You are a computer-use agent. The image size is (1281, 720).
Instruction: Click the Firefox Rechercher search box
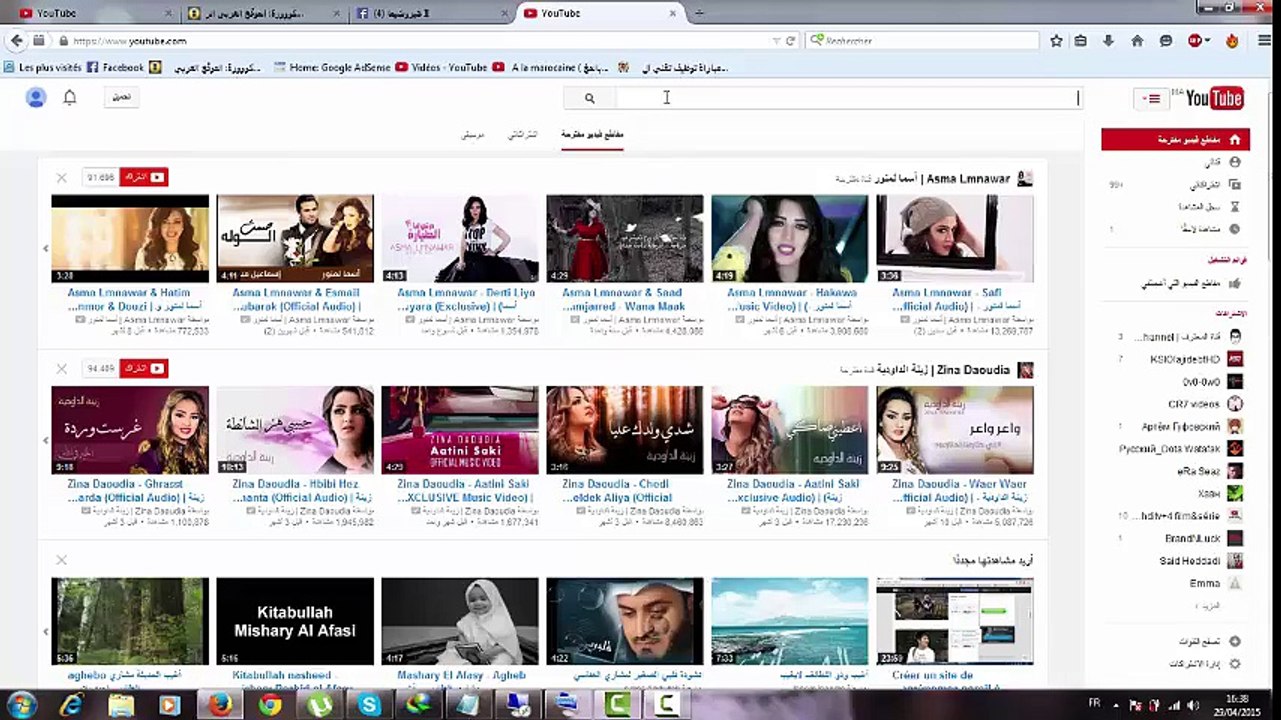920,41
